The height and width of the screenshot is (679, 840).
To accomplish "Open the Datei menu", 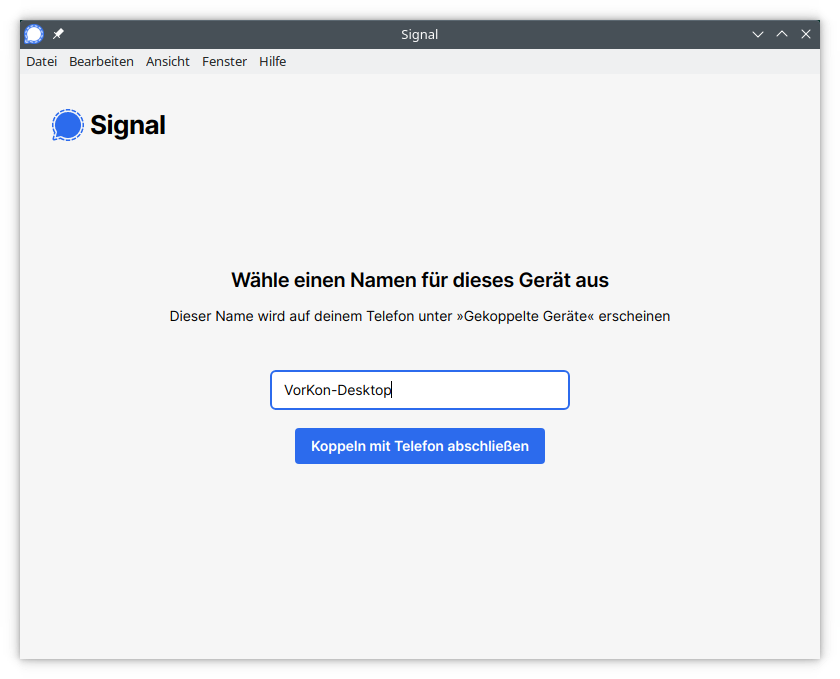I will point(41,61).
